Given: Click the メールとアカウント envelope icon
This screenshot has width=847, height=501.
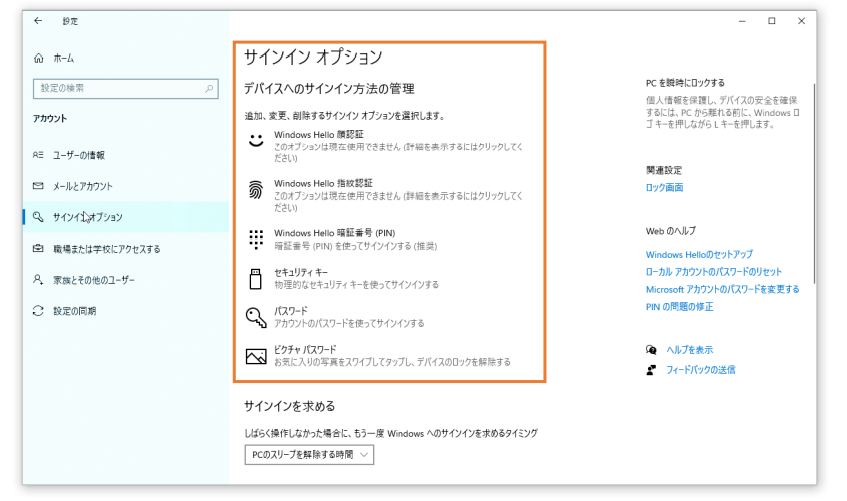Looking at the screenshot, I should click(x=38, y=186).
